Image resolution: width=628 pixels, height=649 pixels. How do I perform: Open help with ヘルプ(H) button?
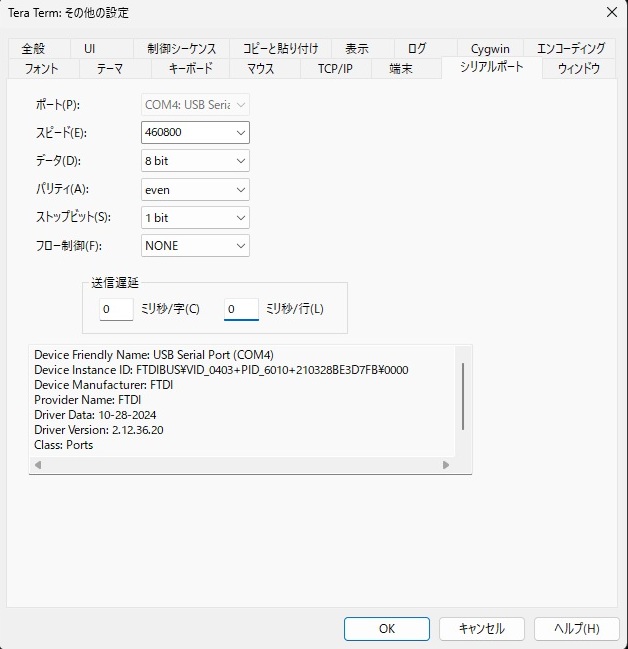tap(577, 628)
